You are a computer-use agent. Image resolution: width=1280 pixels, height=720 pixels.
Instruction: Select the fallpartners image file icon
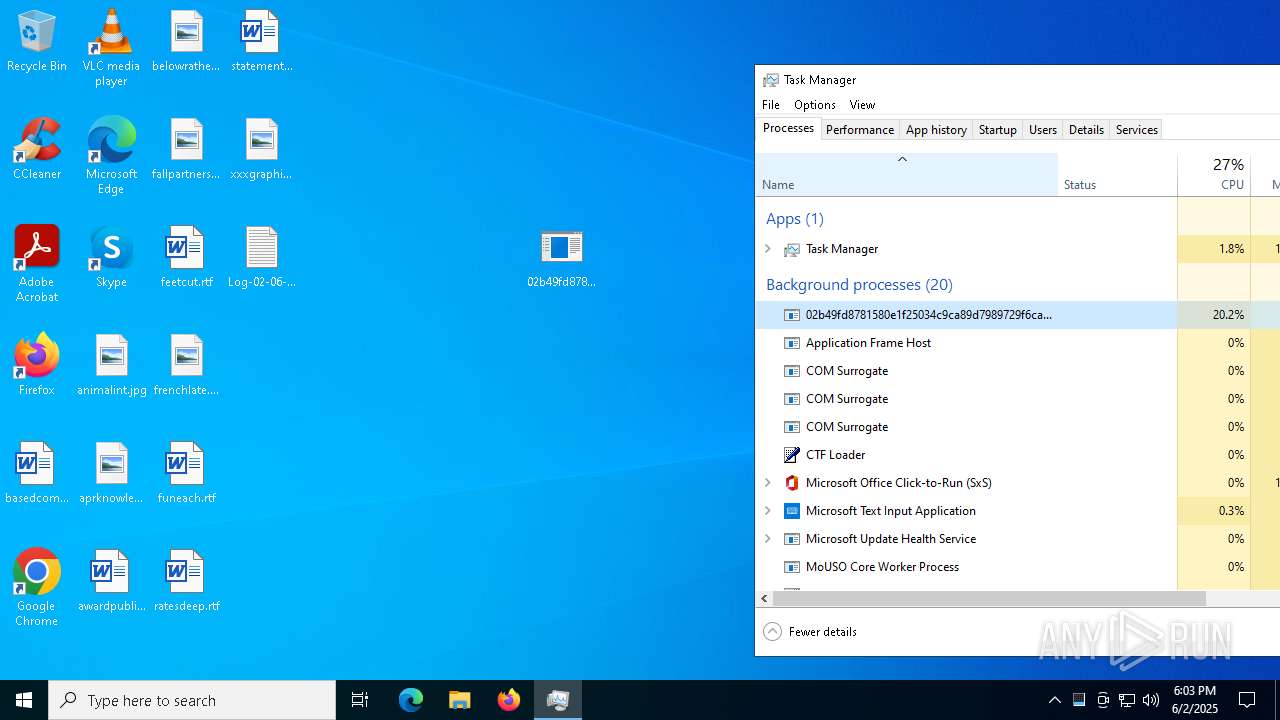point(186,149)
